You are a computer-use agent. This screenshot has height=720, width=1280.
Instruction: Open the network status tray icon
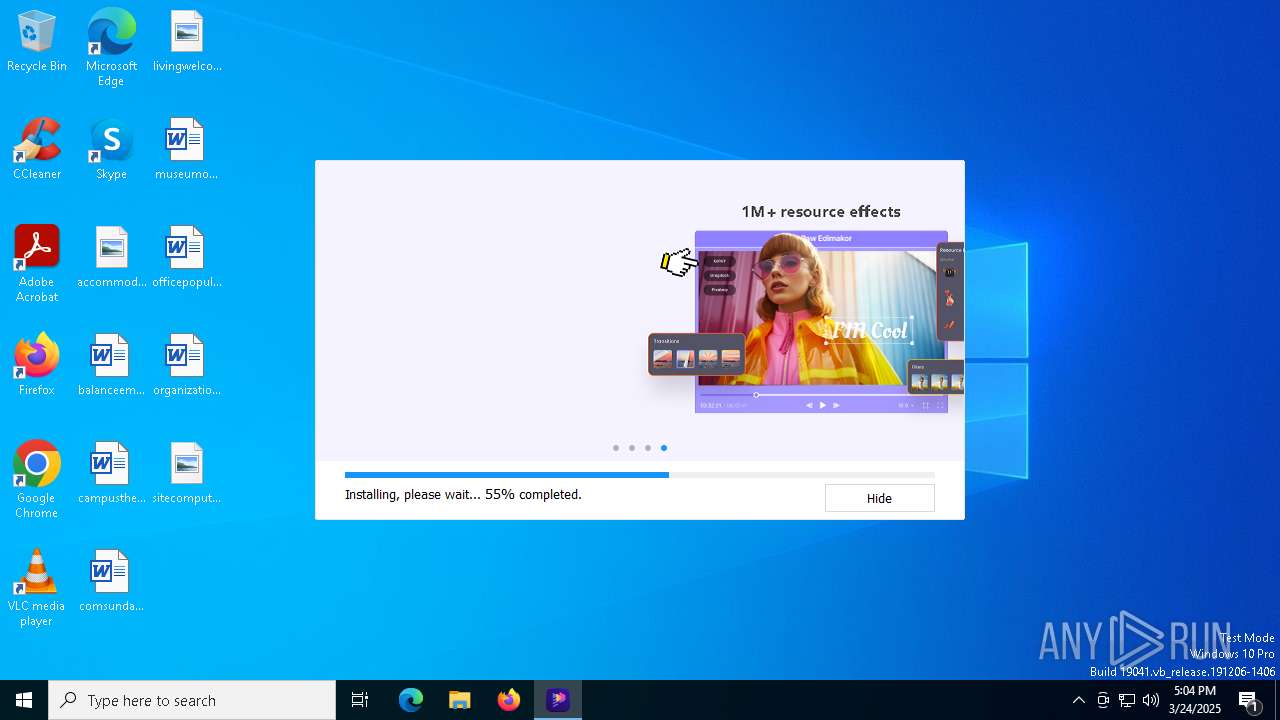pyautogui.click(x=1127, y=700)
